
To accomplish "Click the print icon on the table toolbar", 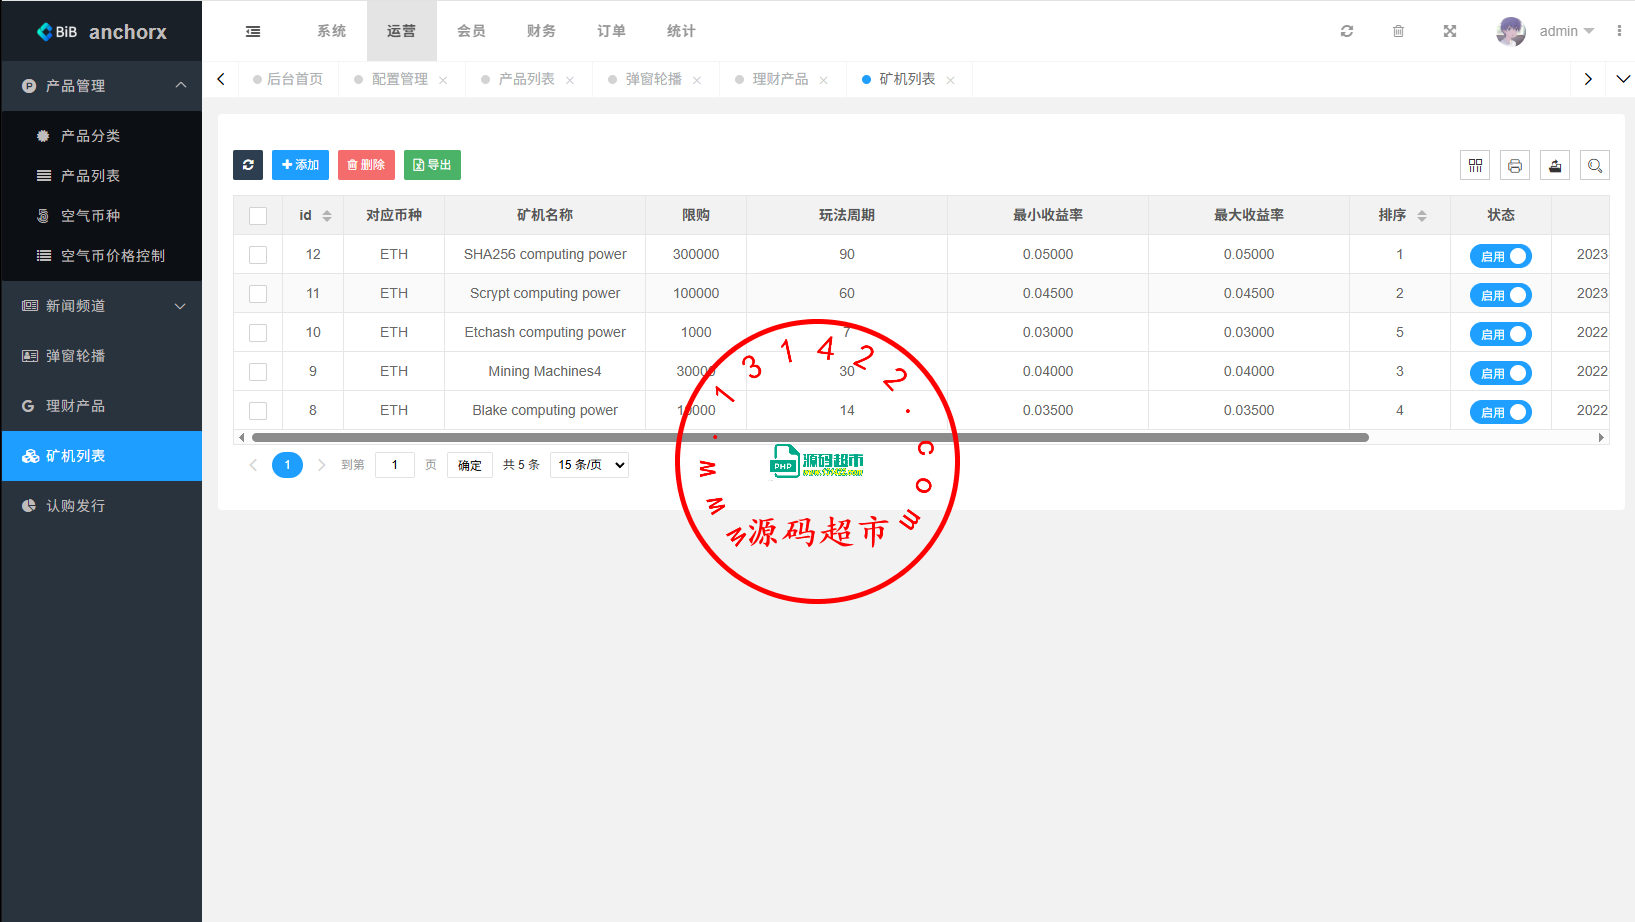I will coord(1514,164).
